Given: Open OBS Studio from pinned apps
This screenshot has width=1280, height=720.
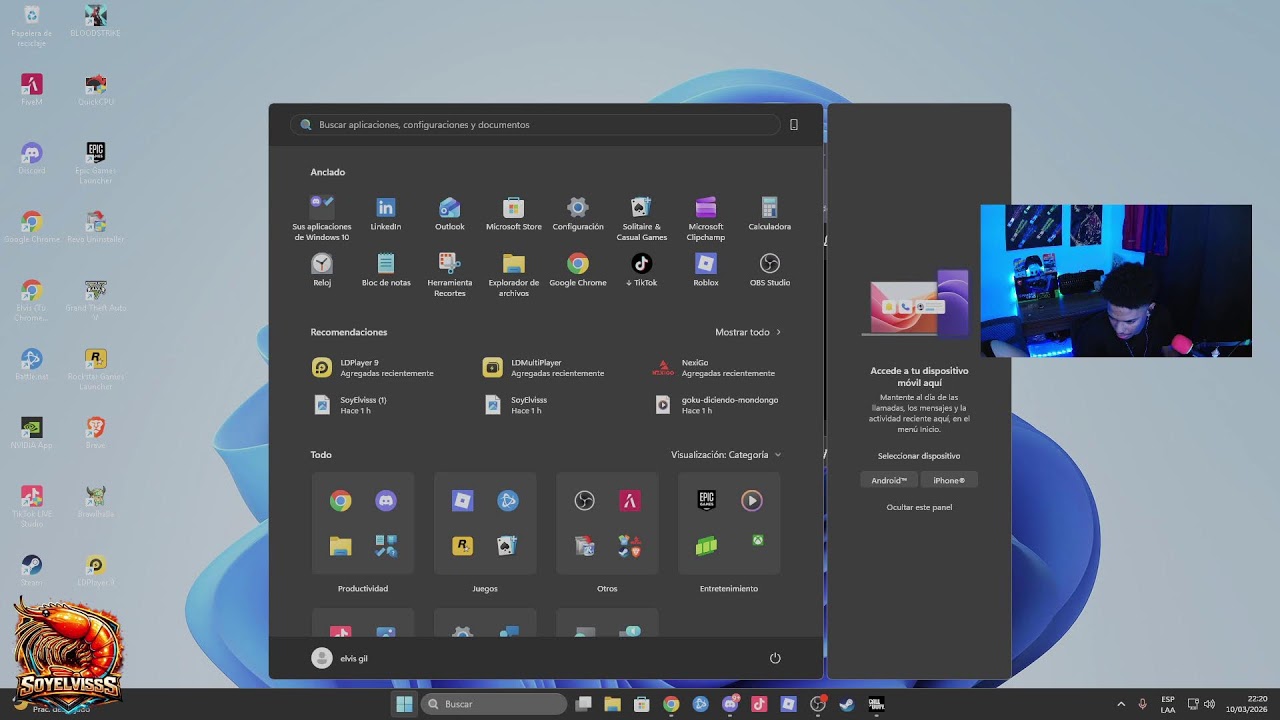Looking at the screenshot, I should coord(770,270).
